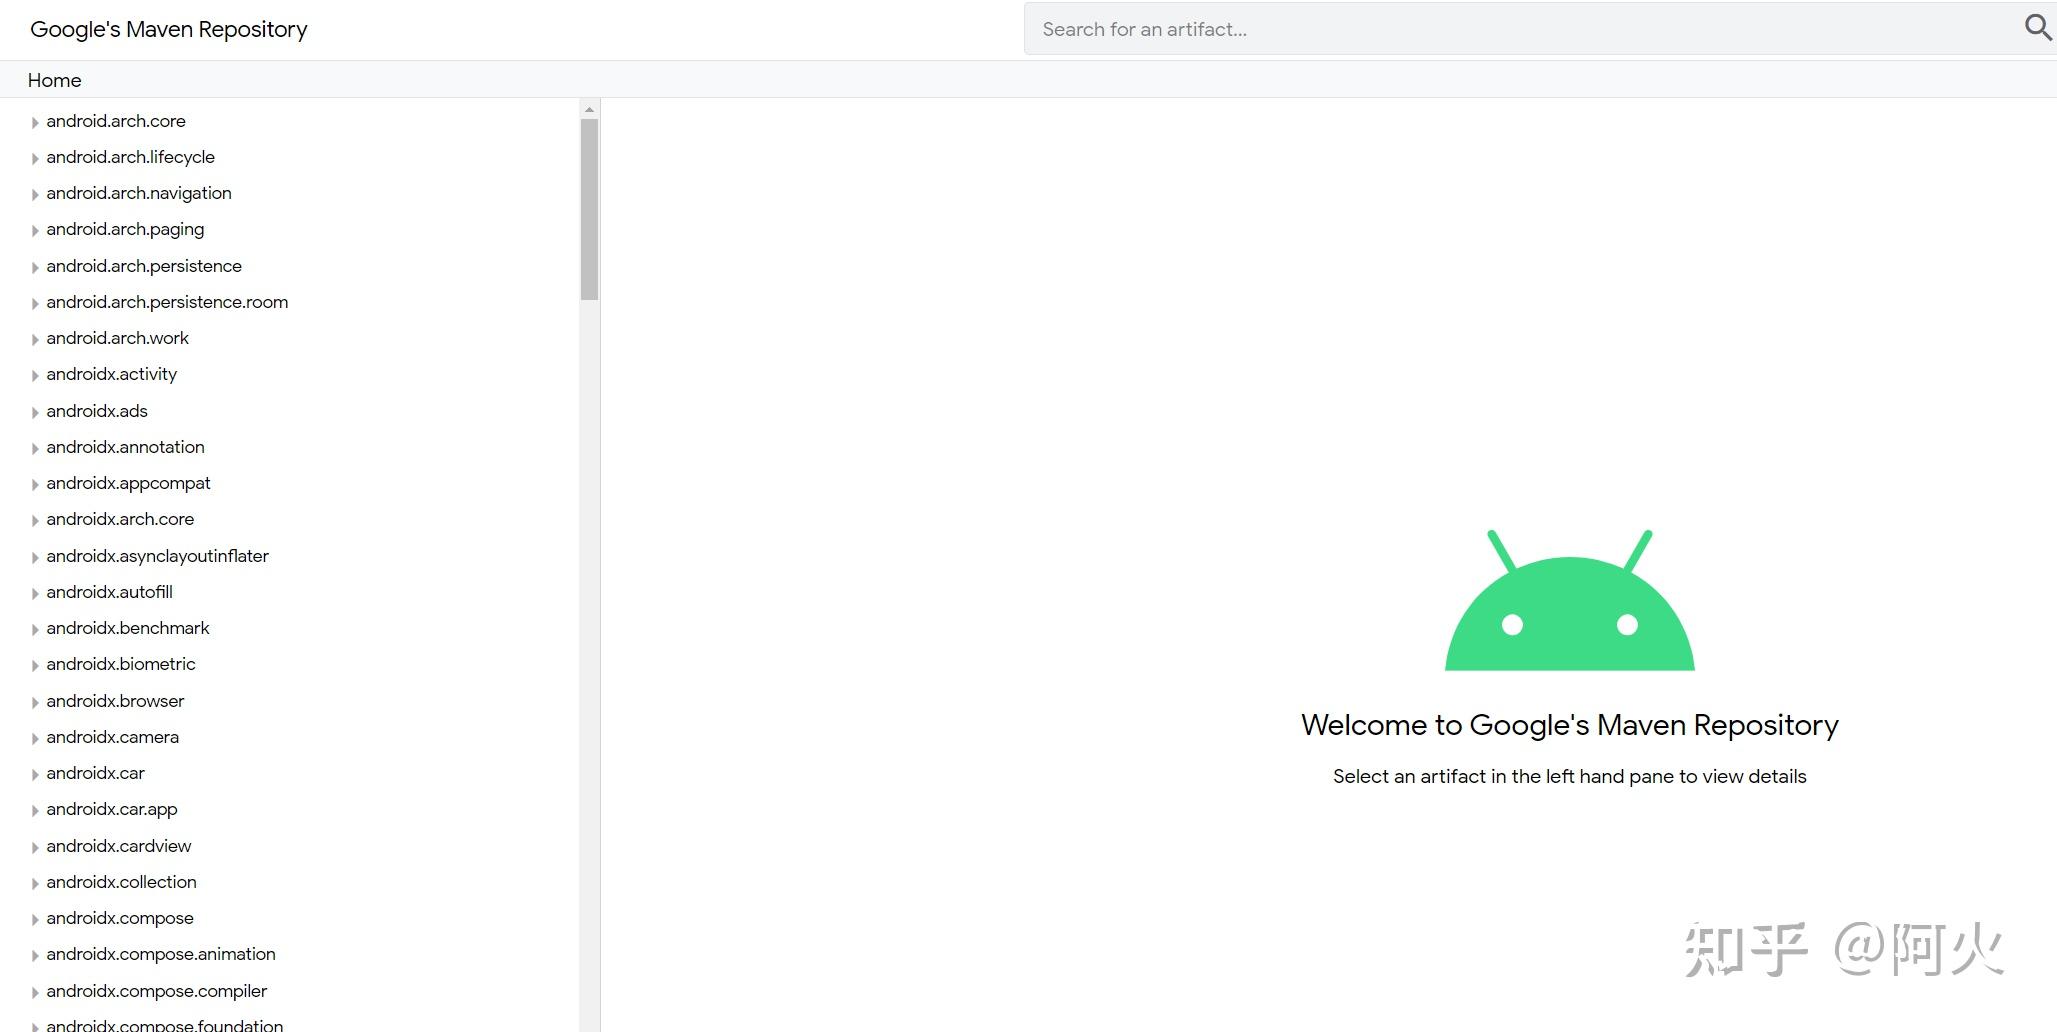Select the androidx.appcompat group label
The width and height of the screenshot is (2057, 1032).
pos(128,483)
